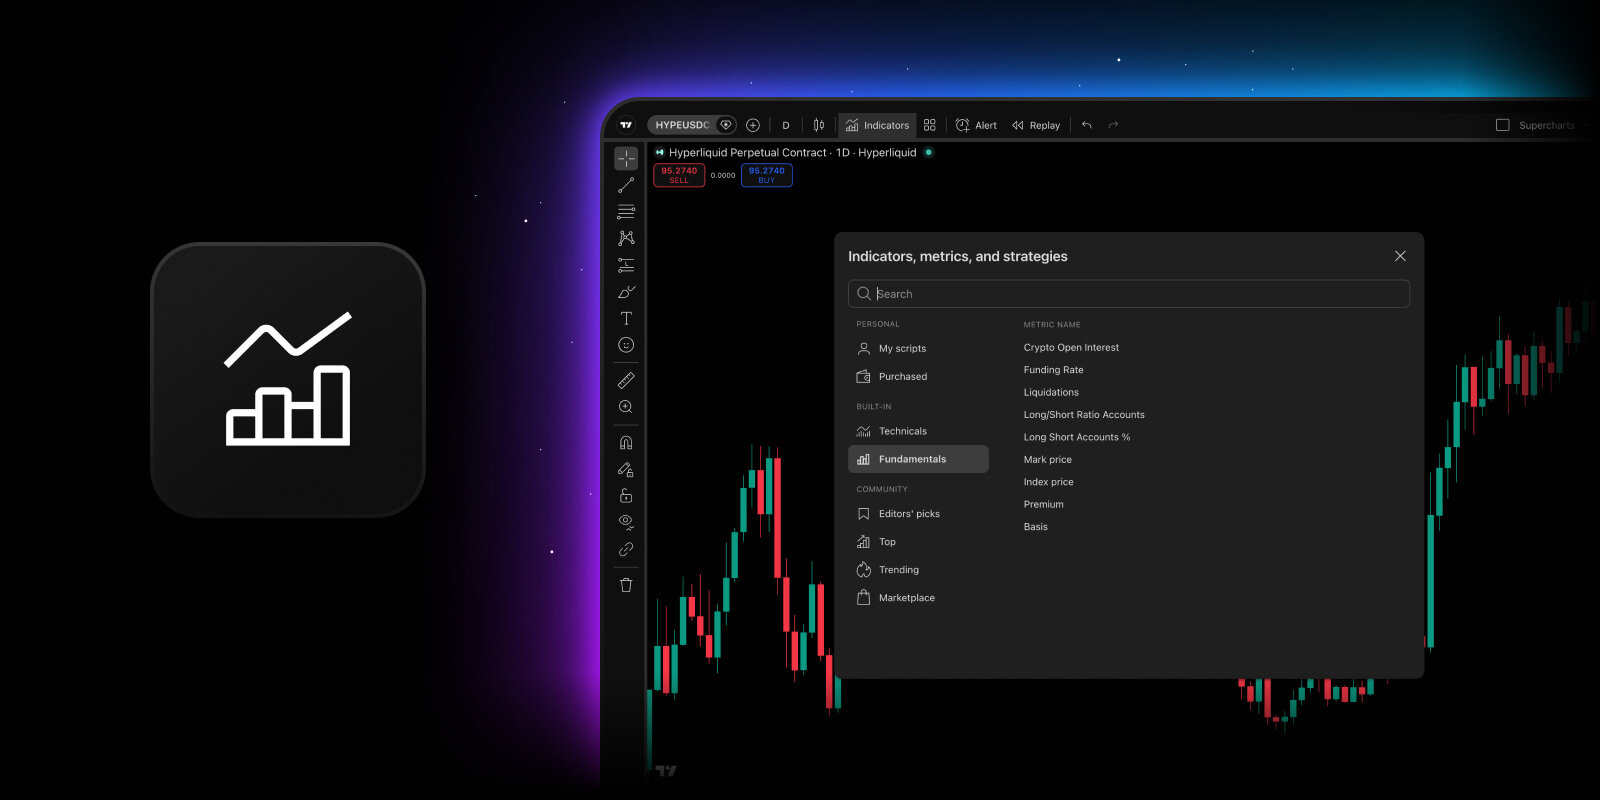Hide all drawings with eye icon
This screenshot has width=1600, height=800.
626,522
